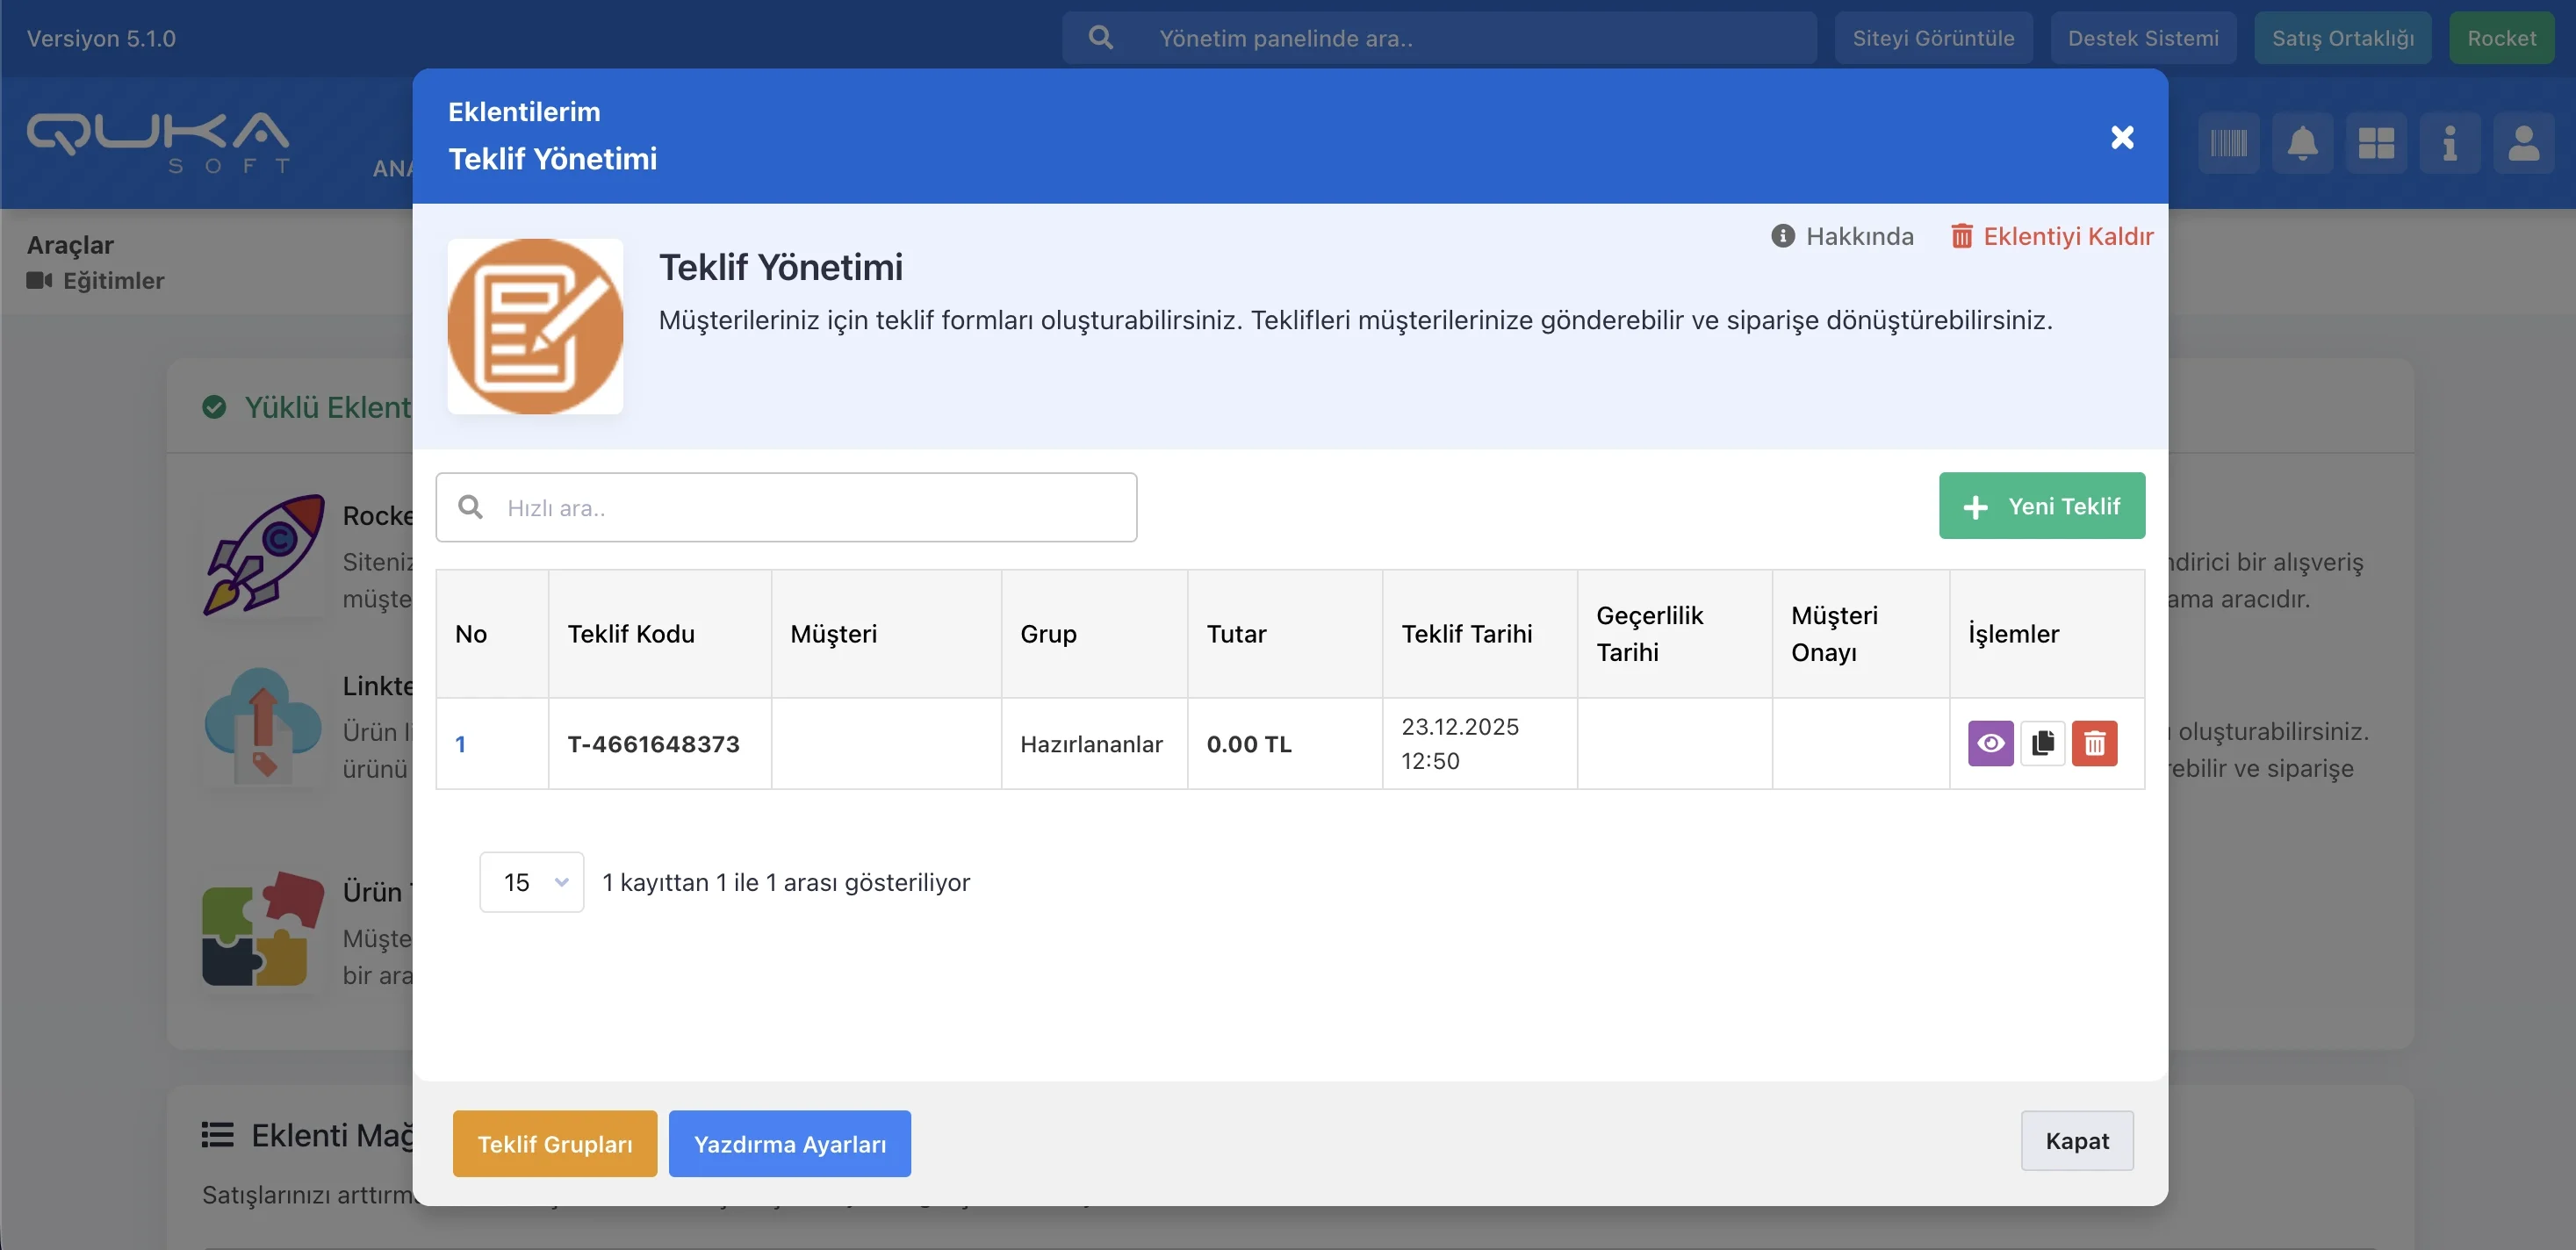The height and width of the screenshot is (1250, 2576).
Task: Open the user profile icon
Action: pyautogui.click(x=2523, y=143)
